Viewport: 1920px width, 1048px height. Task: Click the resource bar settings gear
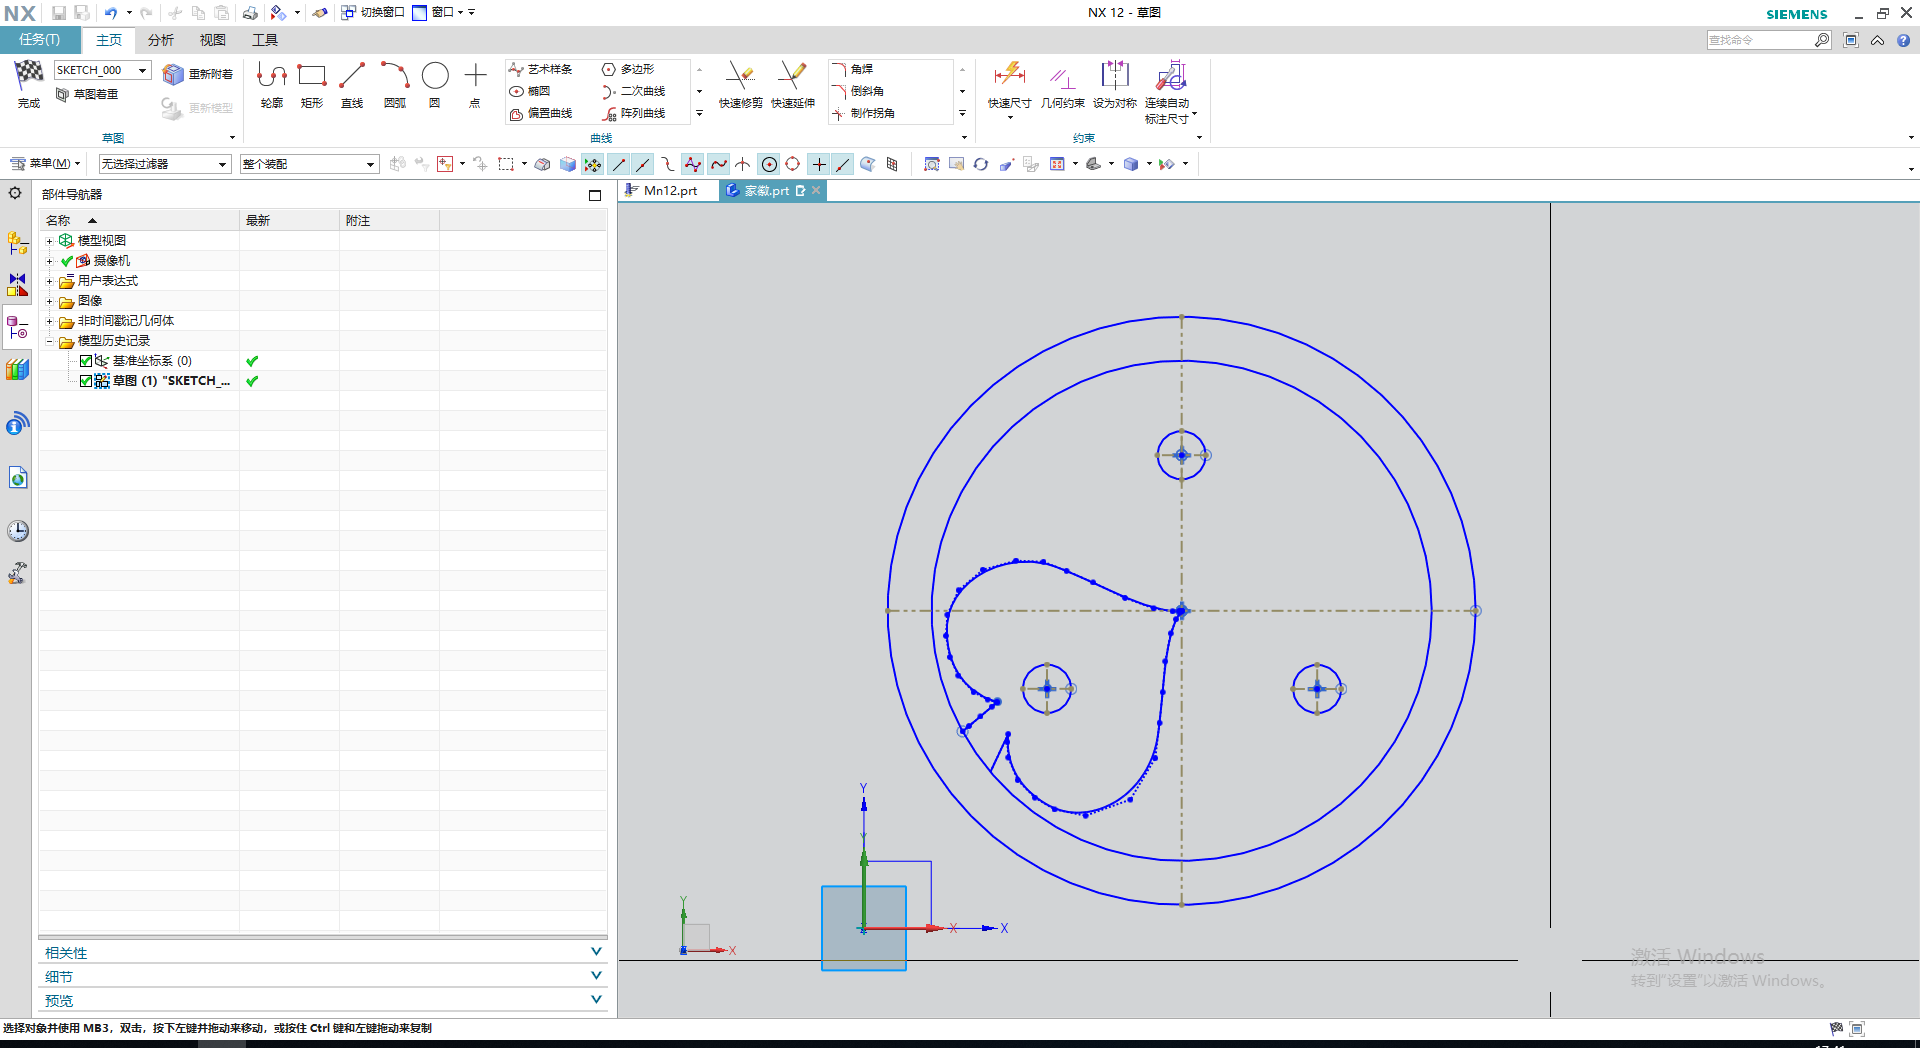click(x=15, y=193)
